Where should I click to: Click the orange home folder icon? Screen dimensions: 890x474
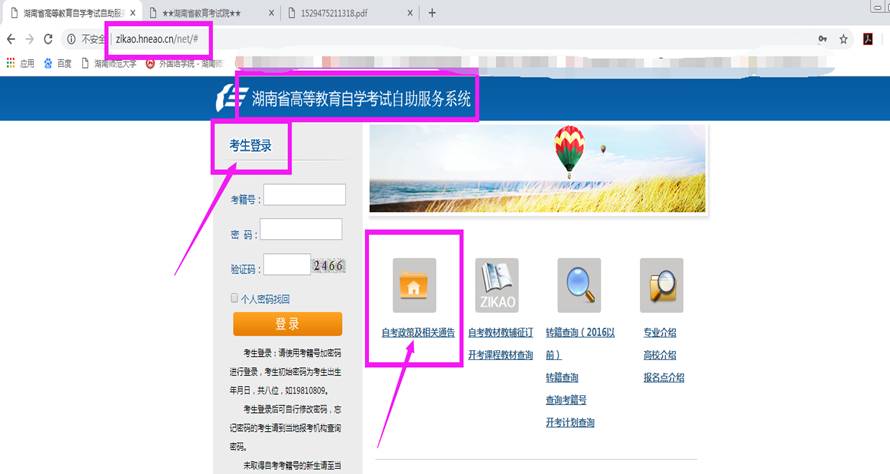[414, 285]
